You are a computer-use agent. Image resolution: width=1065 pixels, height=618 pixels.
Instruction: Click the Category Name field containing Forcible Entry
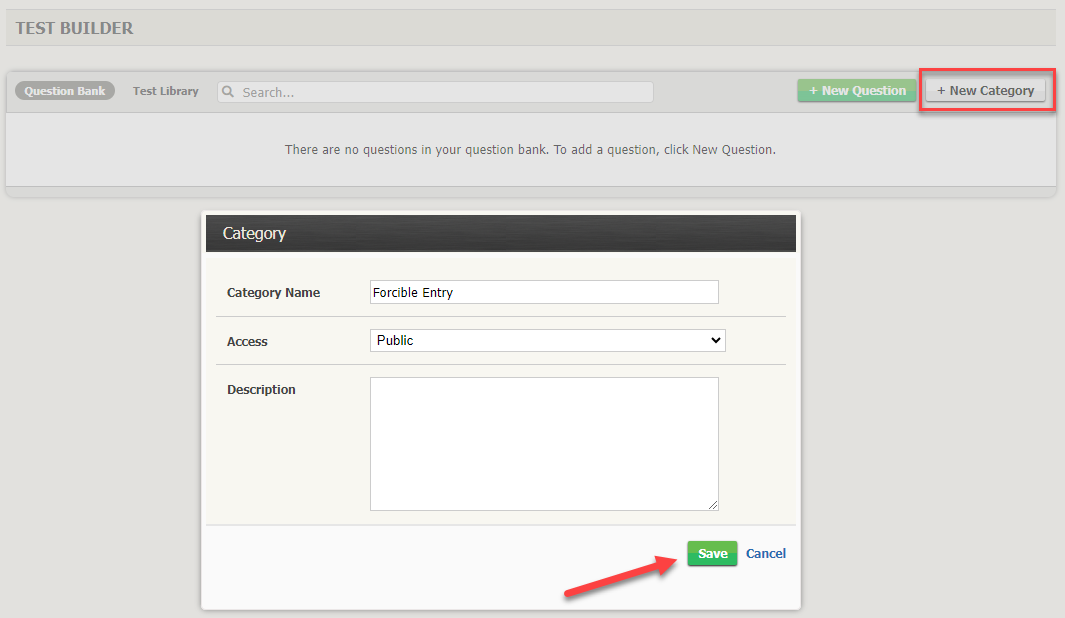544,292
